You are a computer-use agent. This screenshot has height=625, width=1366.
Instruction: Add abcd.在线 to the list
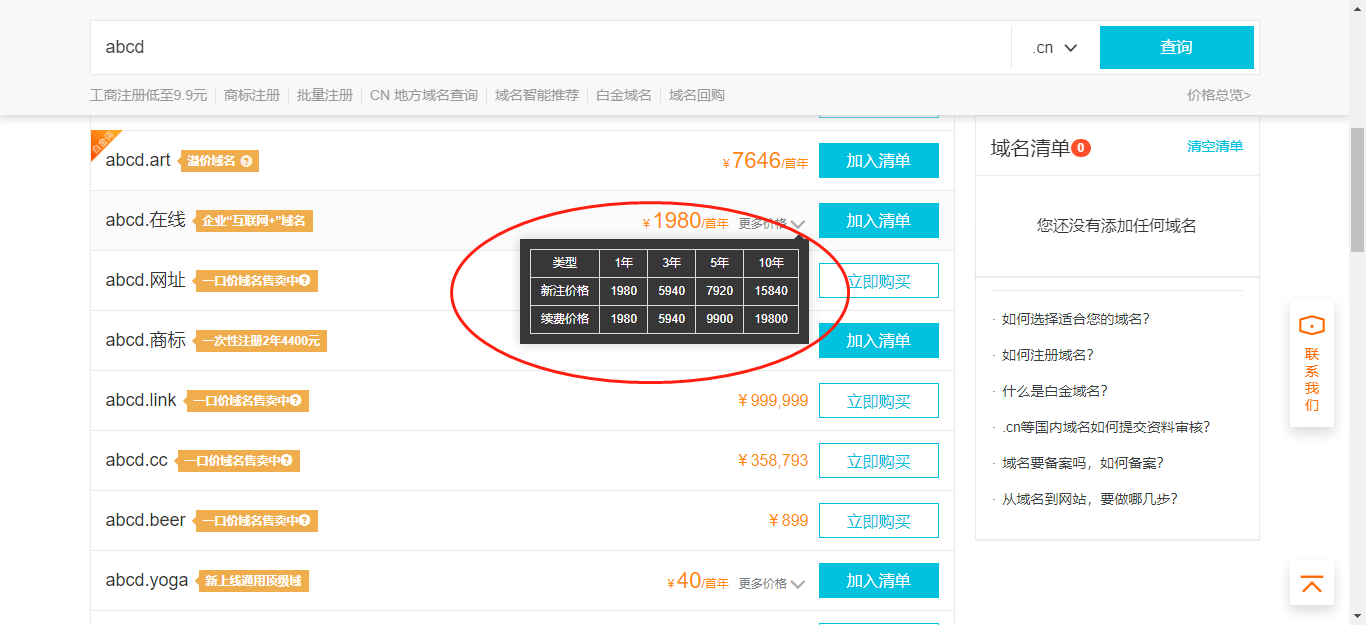[879, 221]
